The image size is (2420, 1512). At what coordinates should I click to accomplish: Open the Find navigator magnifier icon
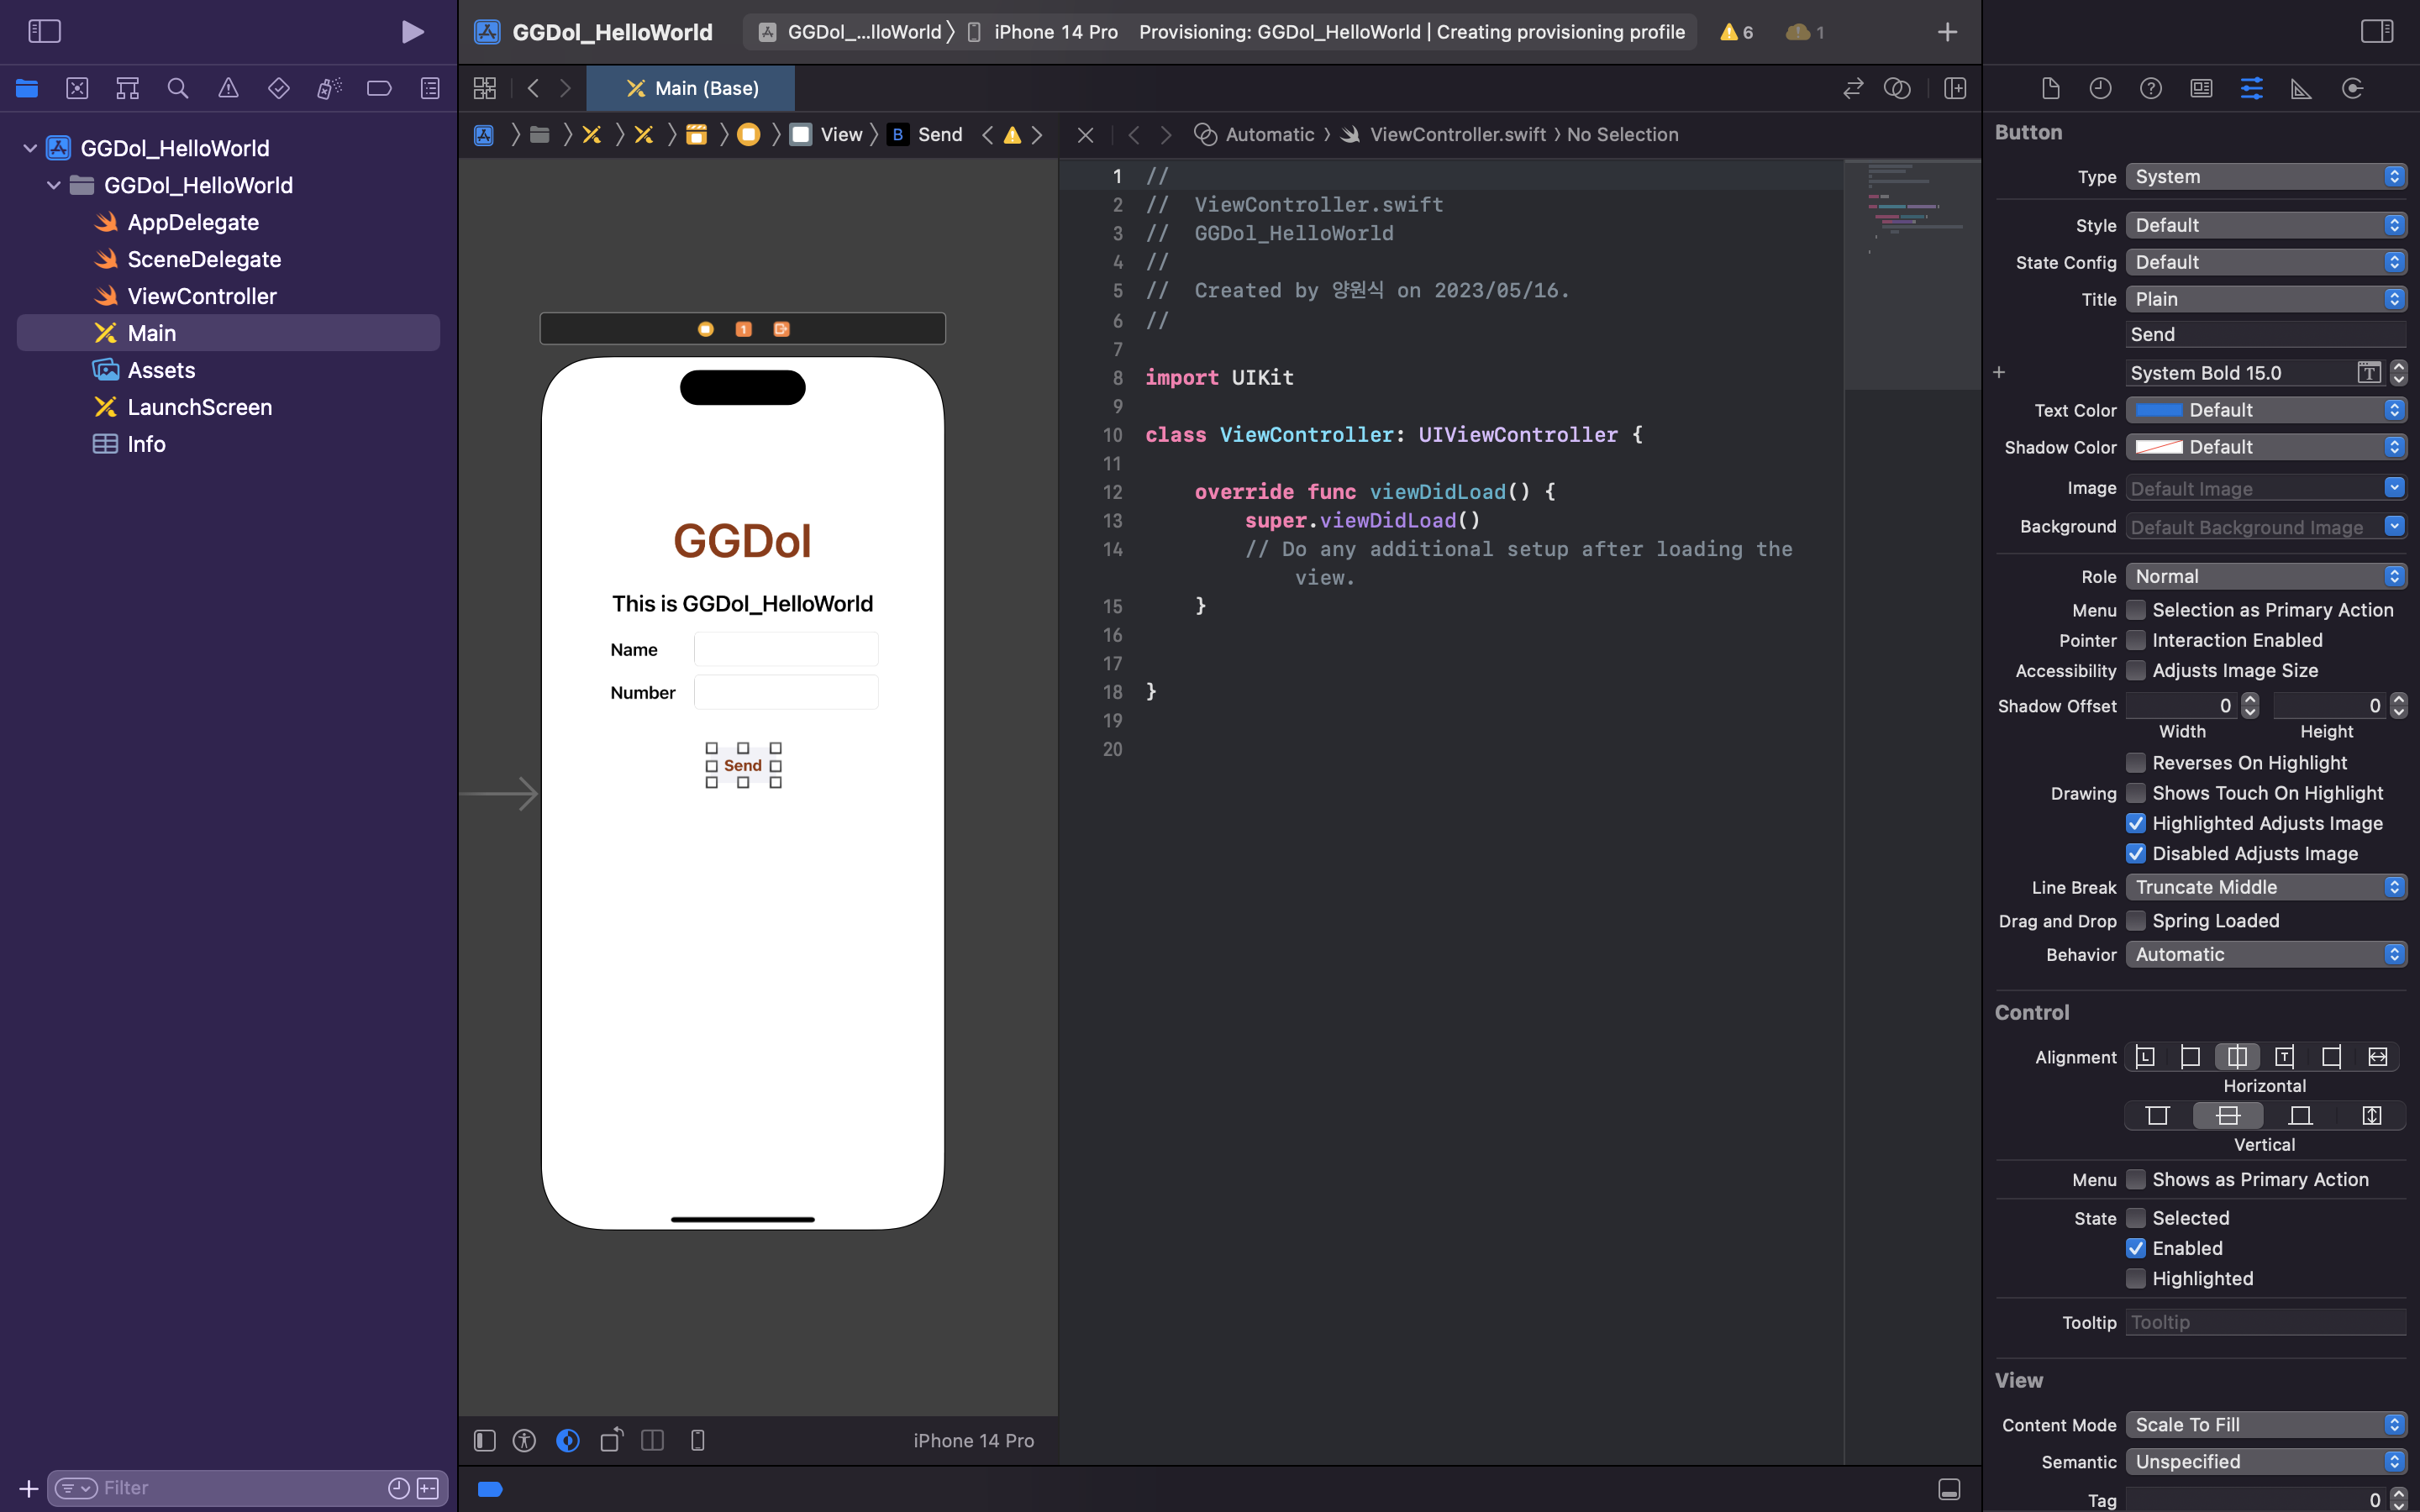pos(178,88)
